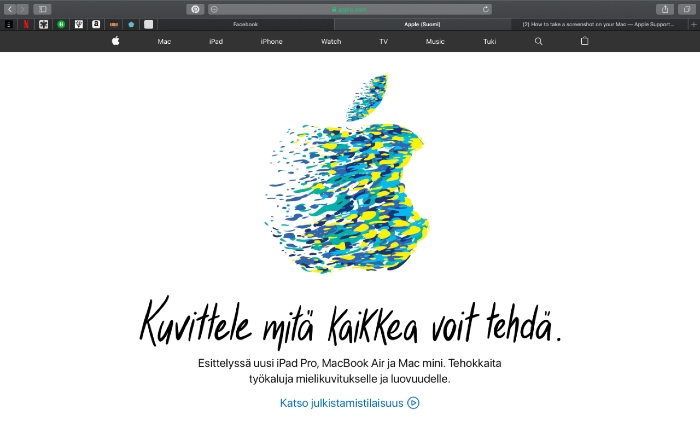Click the Apple logo in site navigation
The height and width of the screenshot is (438, 700).
tap(116, 41)
